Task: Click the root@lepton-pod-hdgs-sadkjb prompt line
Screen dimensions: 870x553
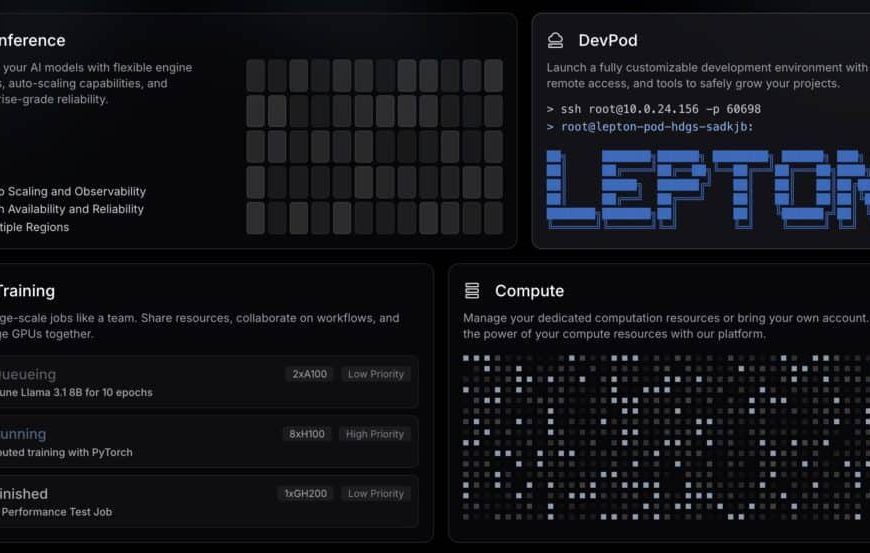Action: tap(650, 127)
